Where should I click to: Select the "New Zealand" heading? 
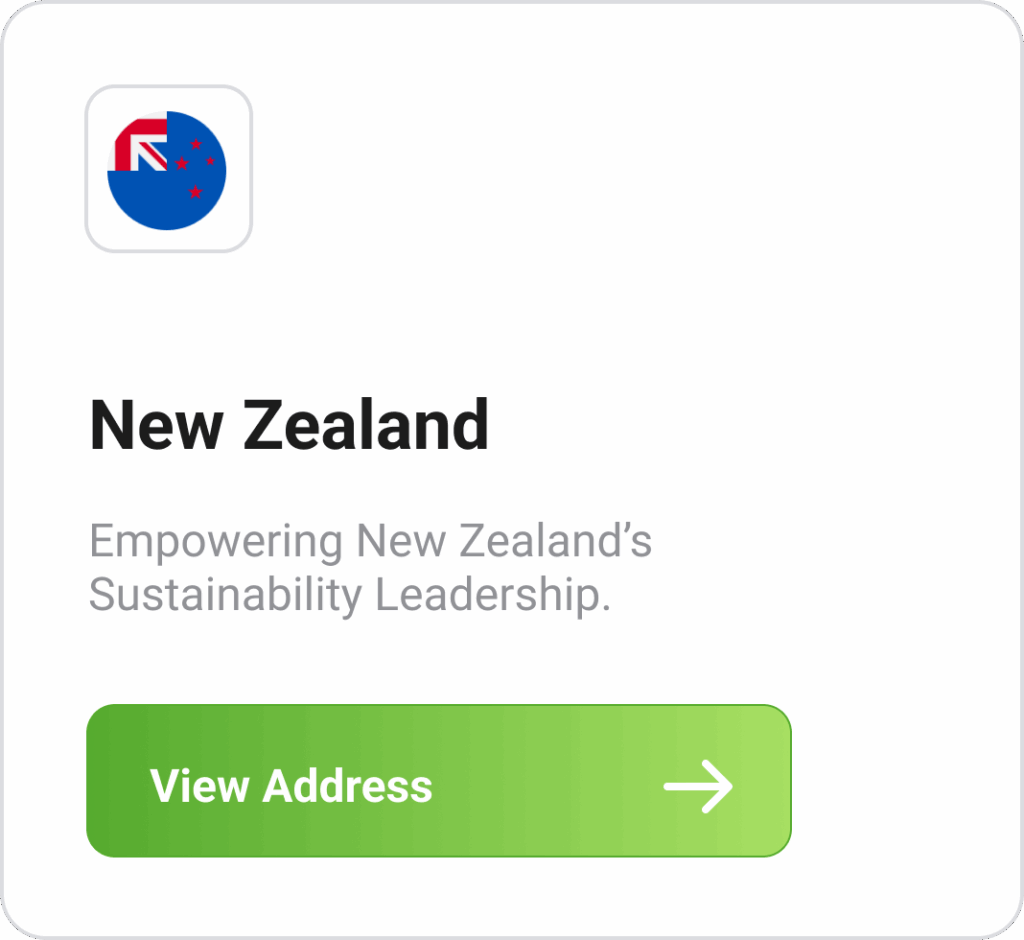[x=289, y=425]
